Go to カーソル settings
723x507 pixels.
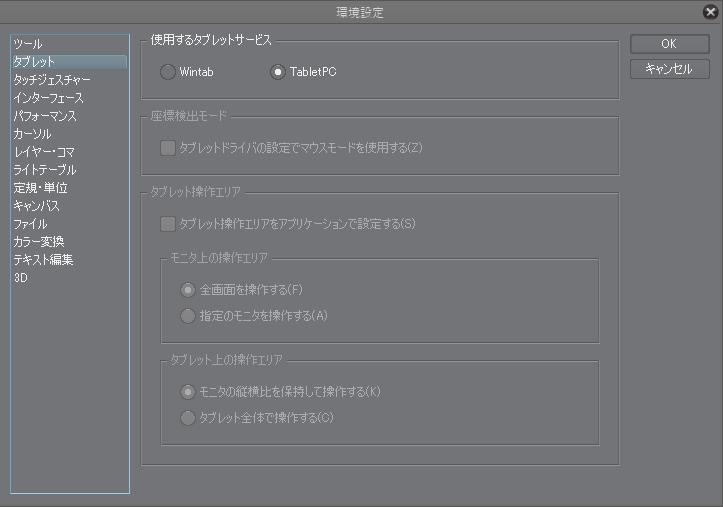tap(69, 134)
